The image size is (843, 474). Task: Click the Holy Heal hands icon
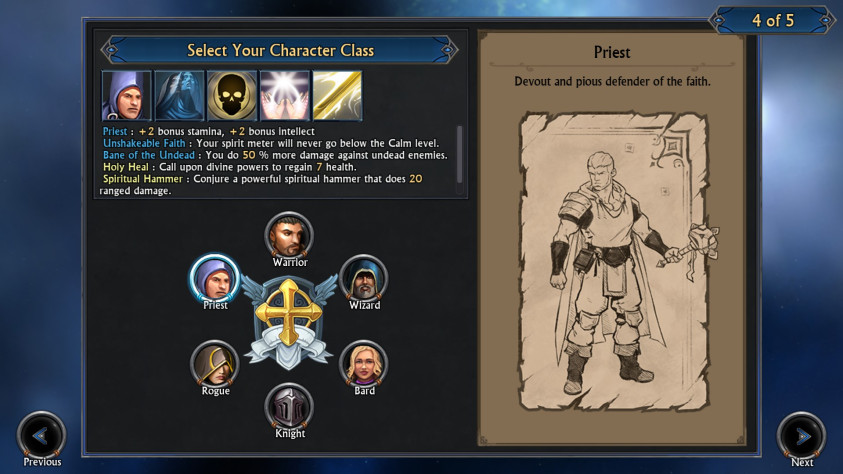coord(285,96)
